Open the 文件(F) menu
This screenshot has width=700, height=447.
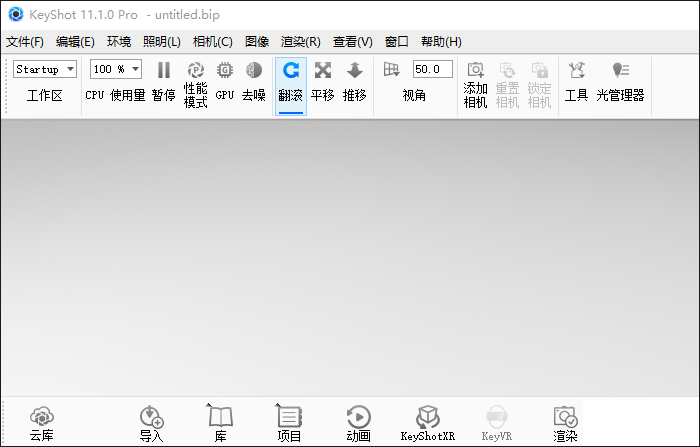coord(25,42)
